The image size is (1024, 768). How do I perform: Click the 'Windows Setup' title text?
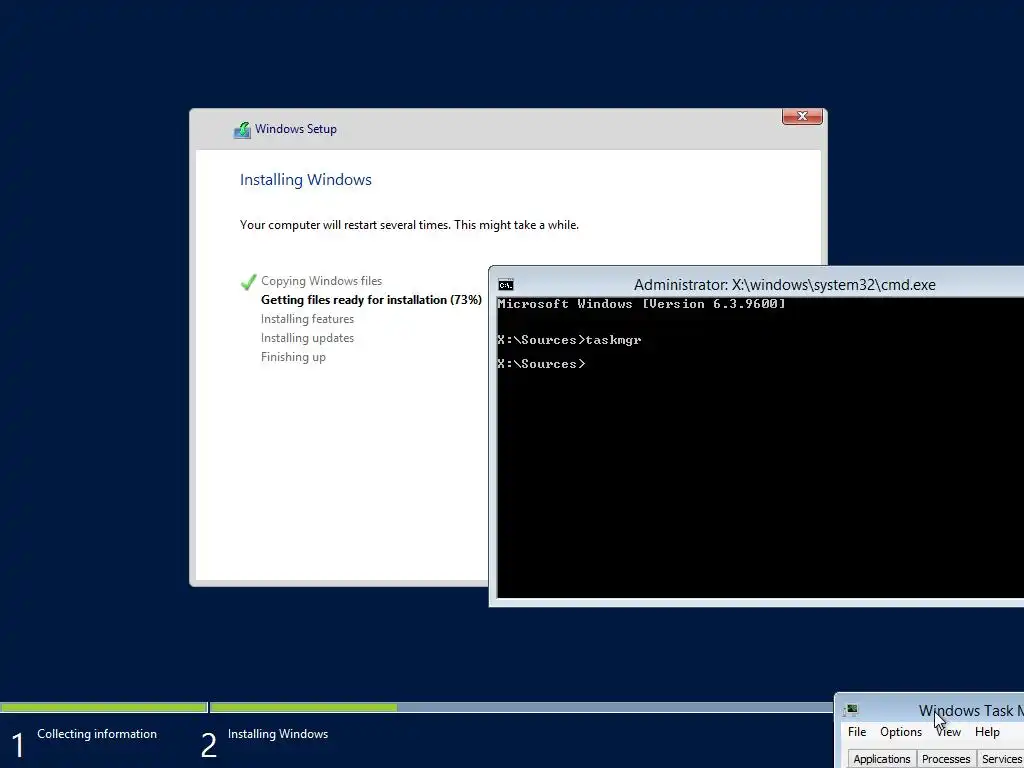pyautogui.click(x=296, y=129)
